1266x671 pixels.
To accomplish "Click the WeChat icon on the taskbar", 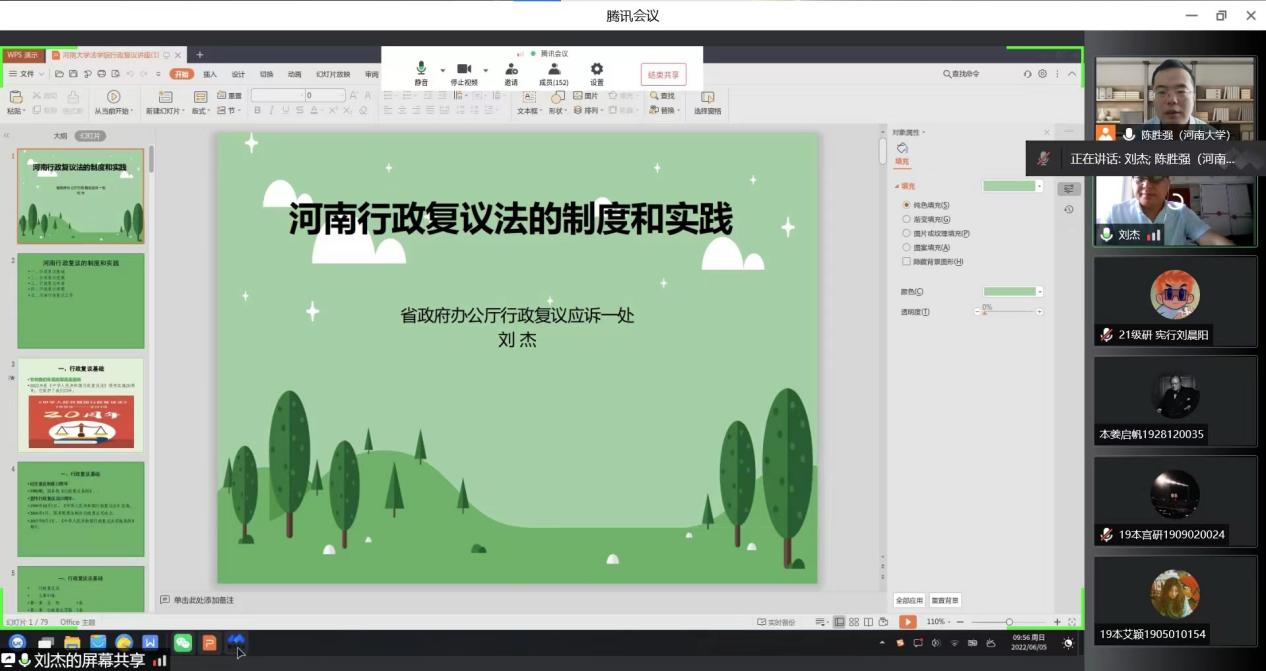I will pyautogui.click(x=183, y=645).
